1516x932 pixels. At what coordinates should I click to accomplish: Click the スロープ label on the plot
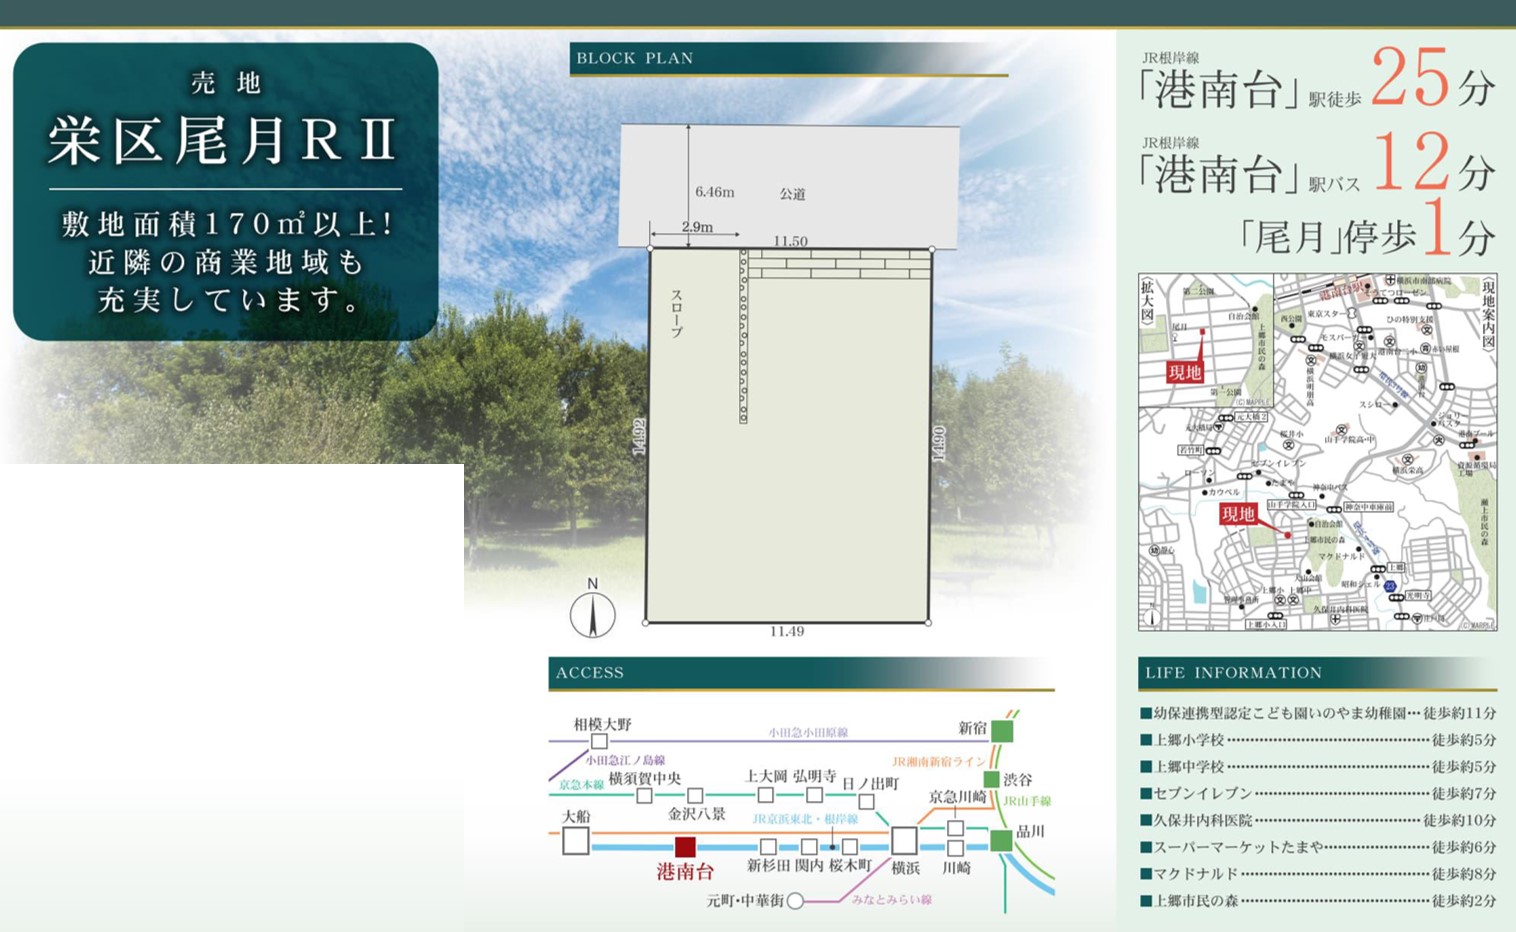point(677,313)
